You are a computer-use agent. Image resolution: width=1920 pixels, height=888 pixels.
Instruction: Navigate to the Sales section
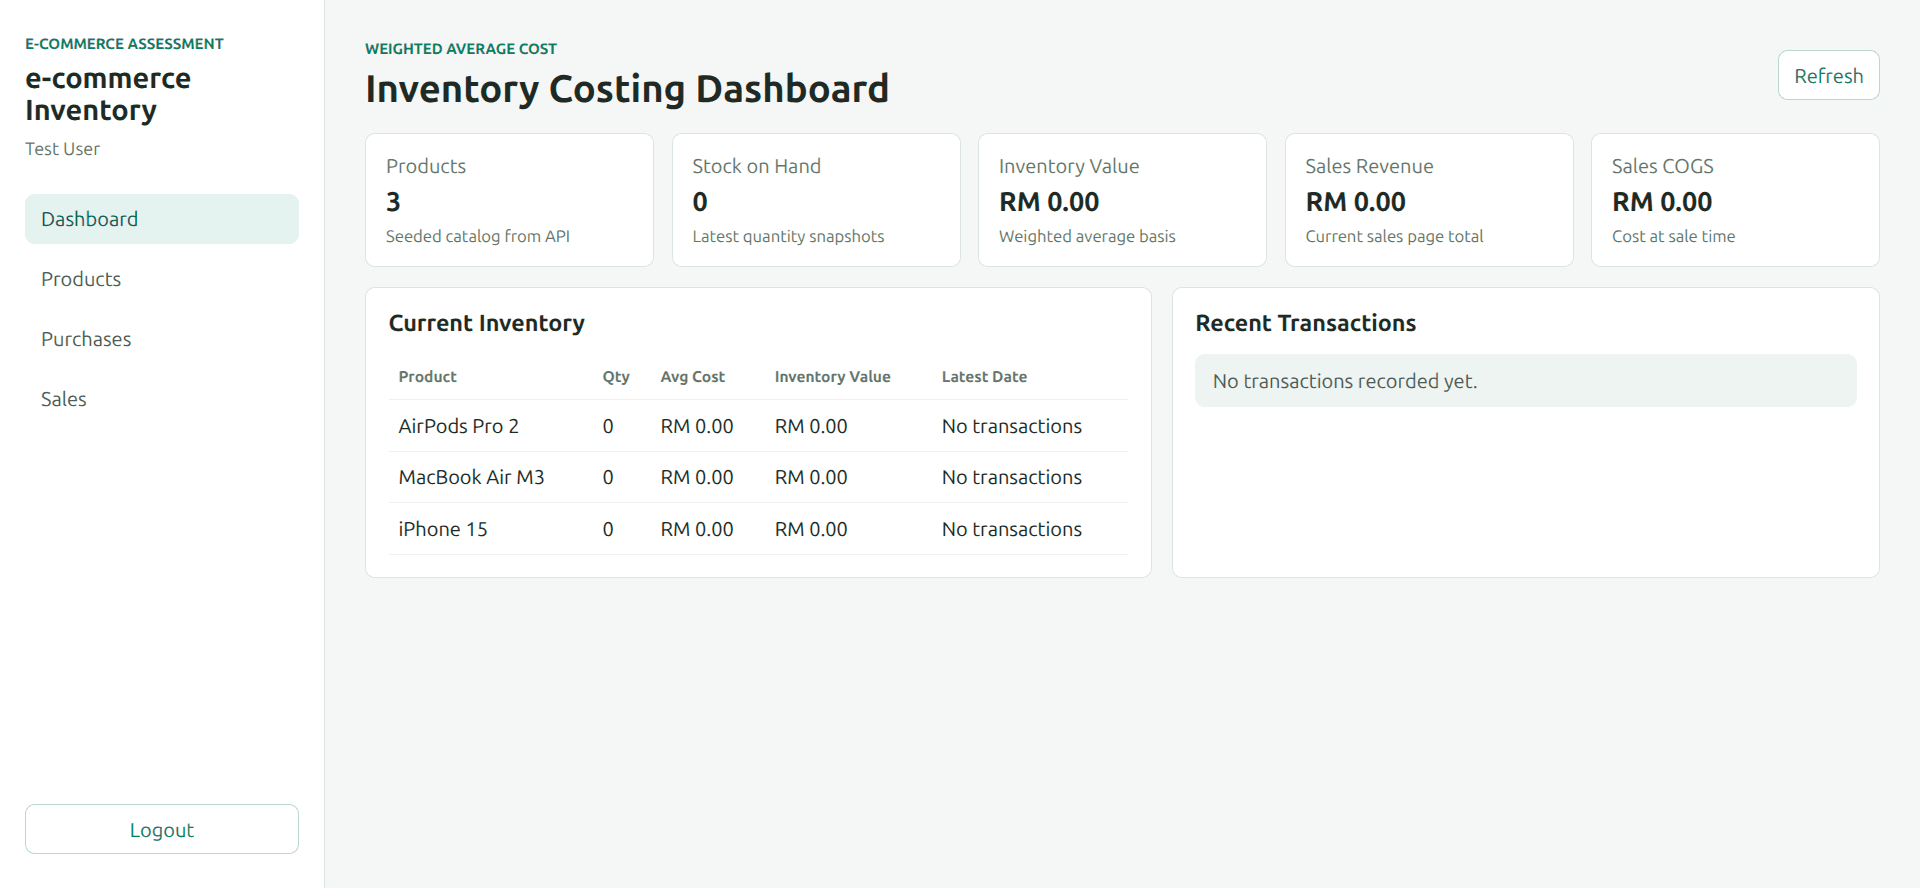162,399
